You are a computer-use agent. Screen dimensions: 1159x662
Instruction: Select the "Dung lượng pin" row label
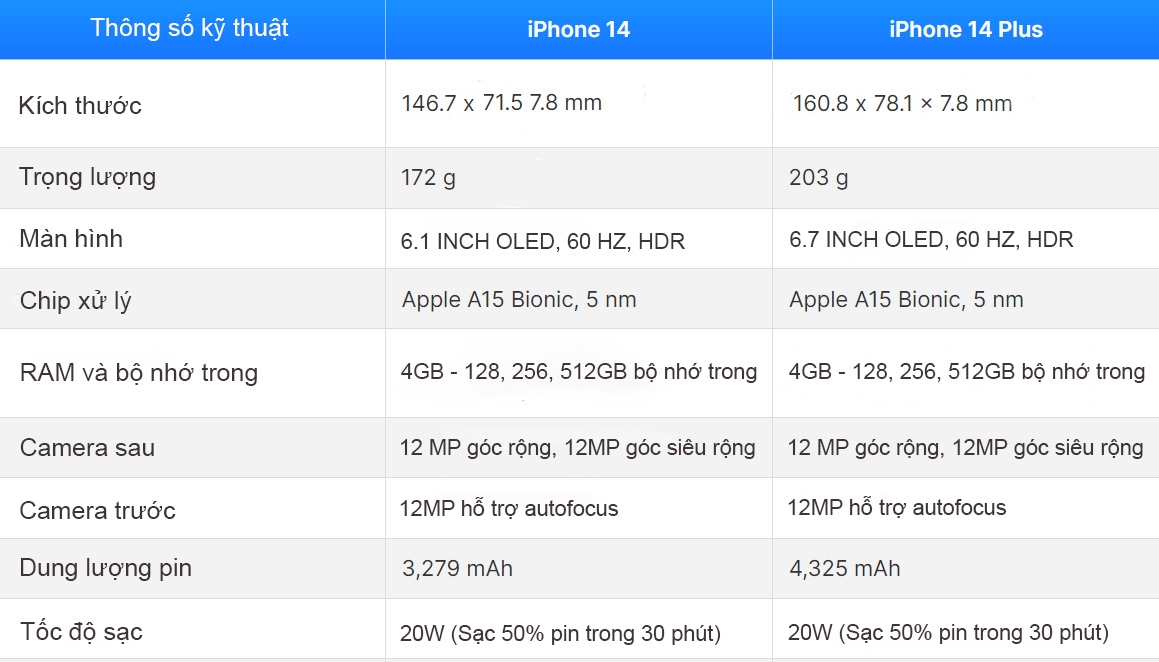105,568
